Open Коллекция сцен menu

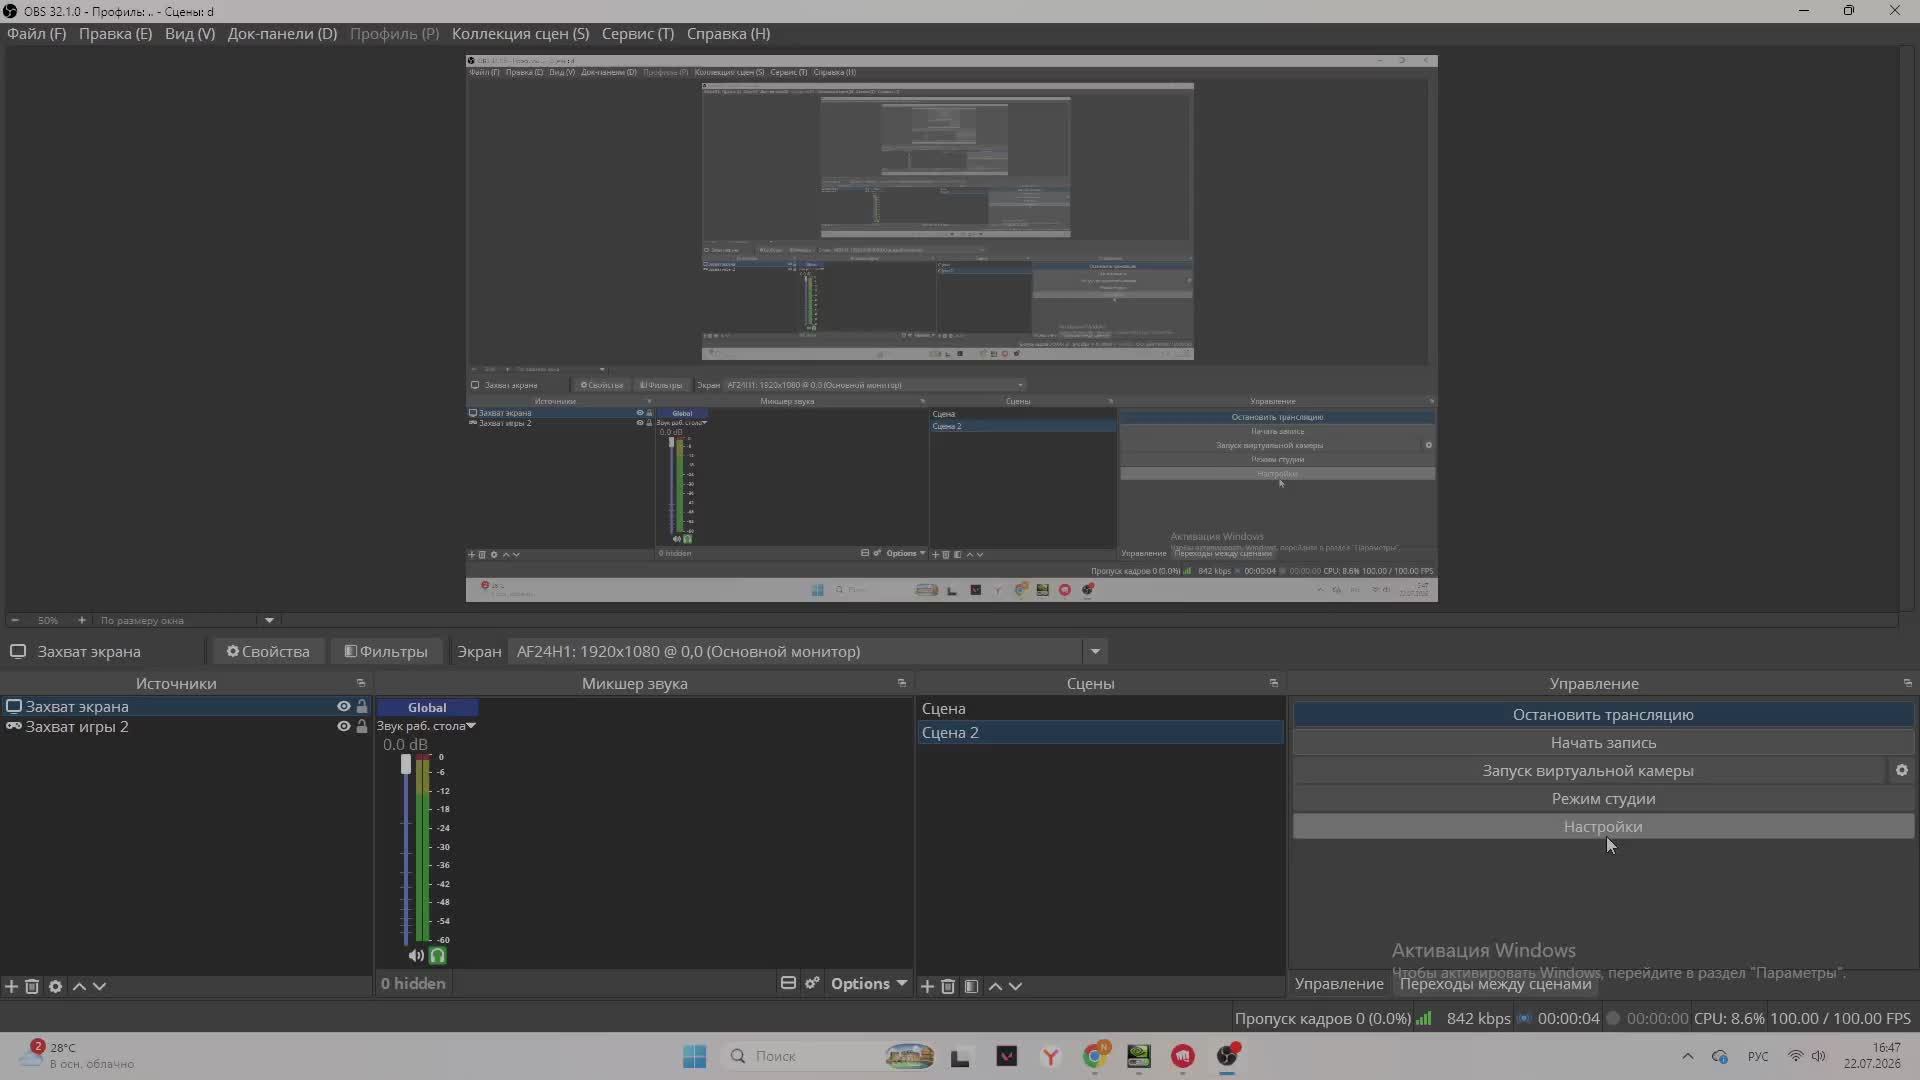click(x=520, y=33)
